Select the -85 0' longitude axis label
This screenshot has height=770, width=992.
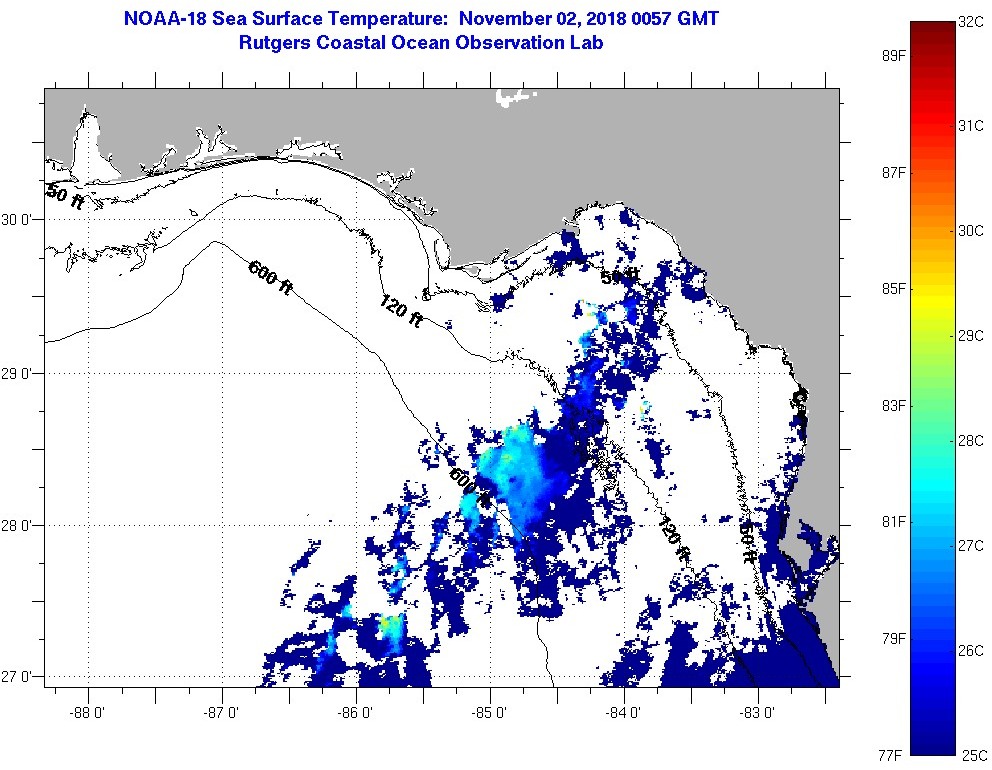[490, 713]
